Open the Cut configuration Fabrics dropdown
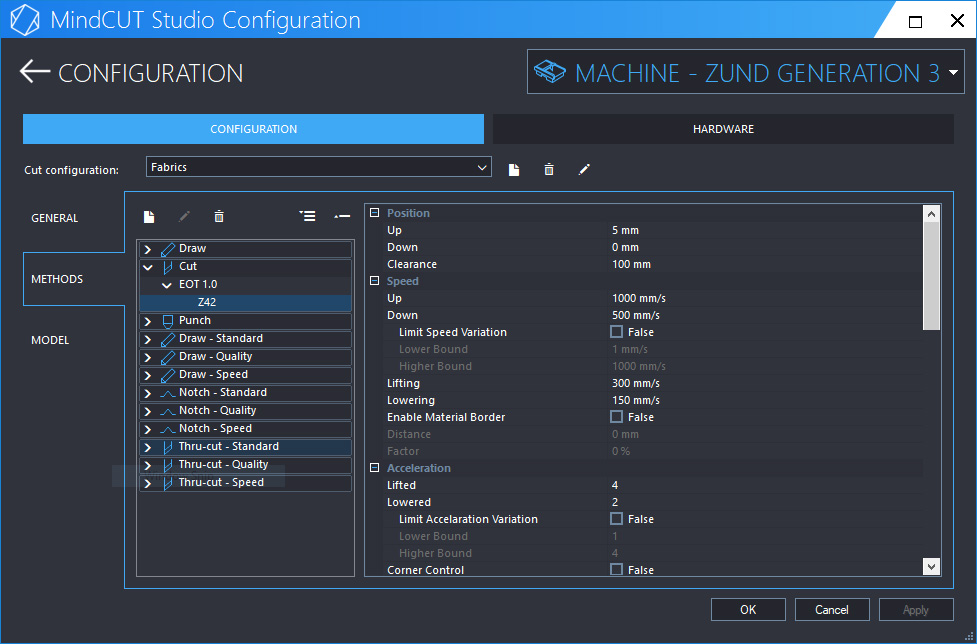Screen dimensions: 977x644 pyautogui.click(x=318, y=167)
